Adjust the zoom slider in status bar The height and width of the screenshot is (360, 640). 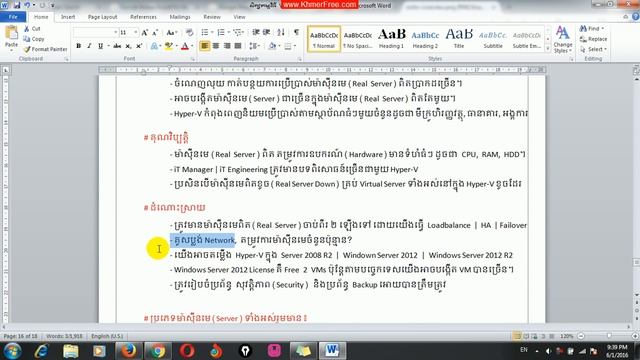click(x=608, y=336)
